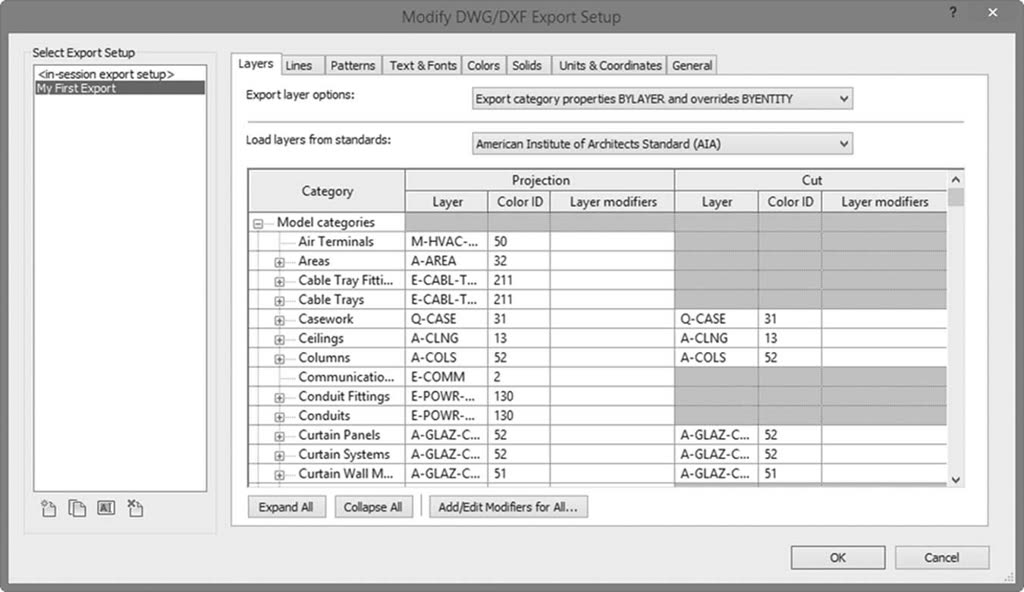
Task: Expand the Curtain Systems category
Action: pos(280,455)
